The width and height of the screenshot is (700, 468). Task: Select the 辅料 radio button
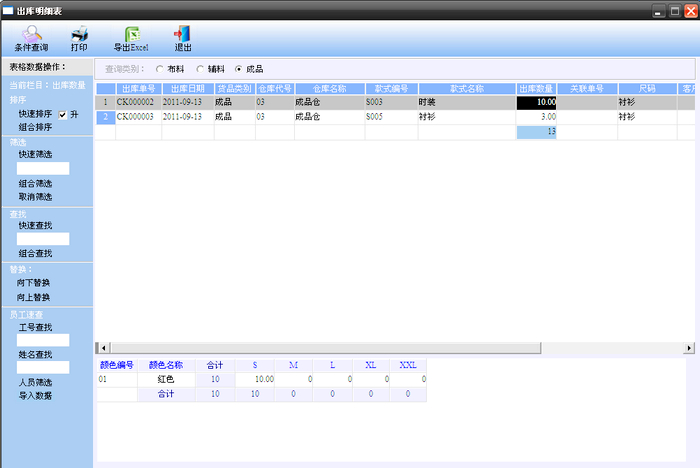(198, 69)
